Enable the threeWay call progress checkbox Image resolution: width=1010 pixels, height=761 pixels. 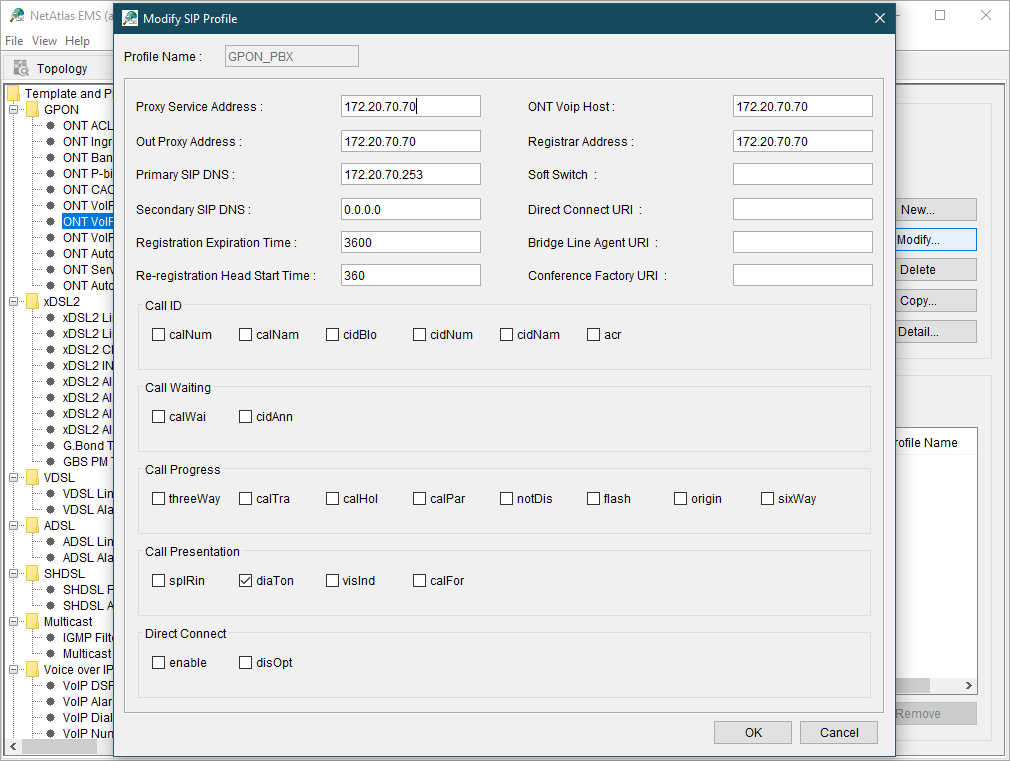[x=159, y=499]
